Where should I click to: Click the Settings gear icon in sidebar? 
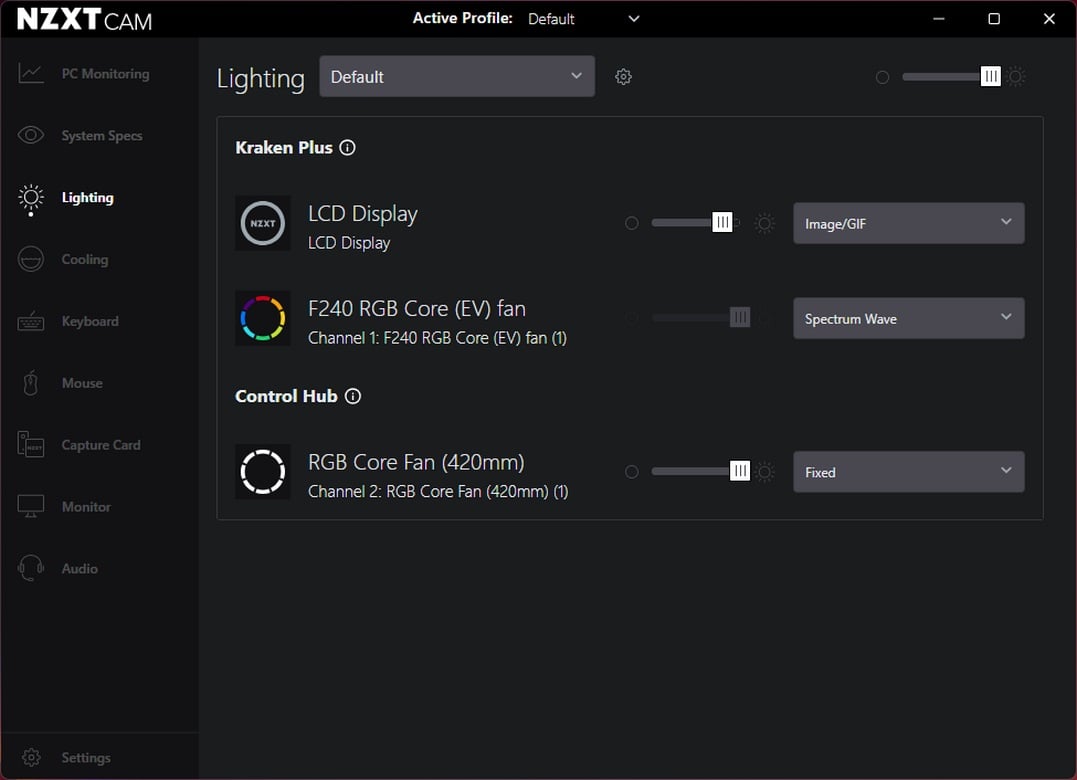[x=31, y=757]
